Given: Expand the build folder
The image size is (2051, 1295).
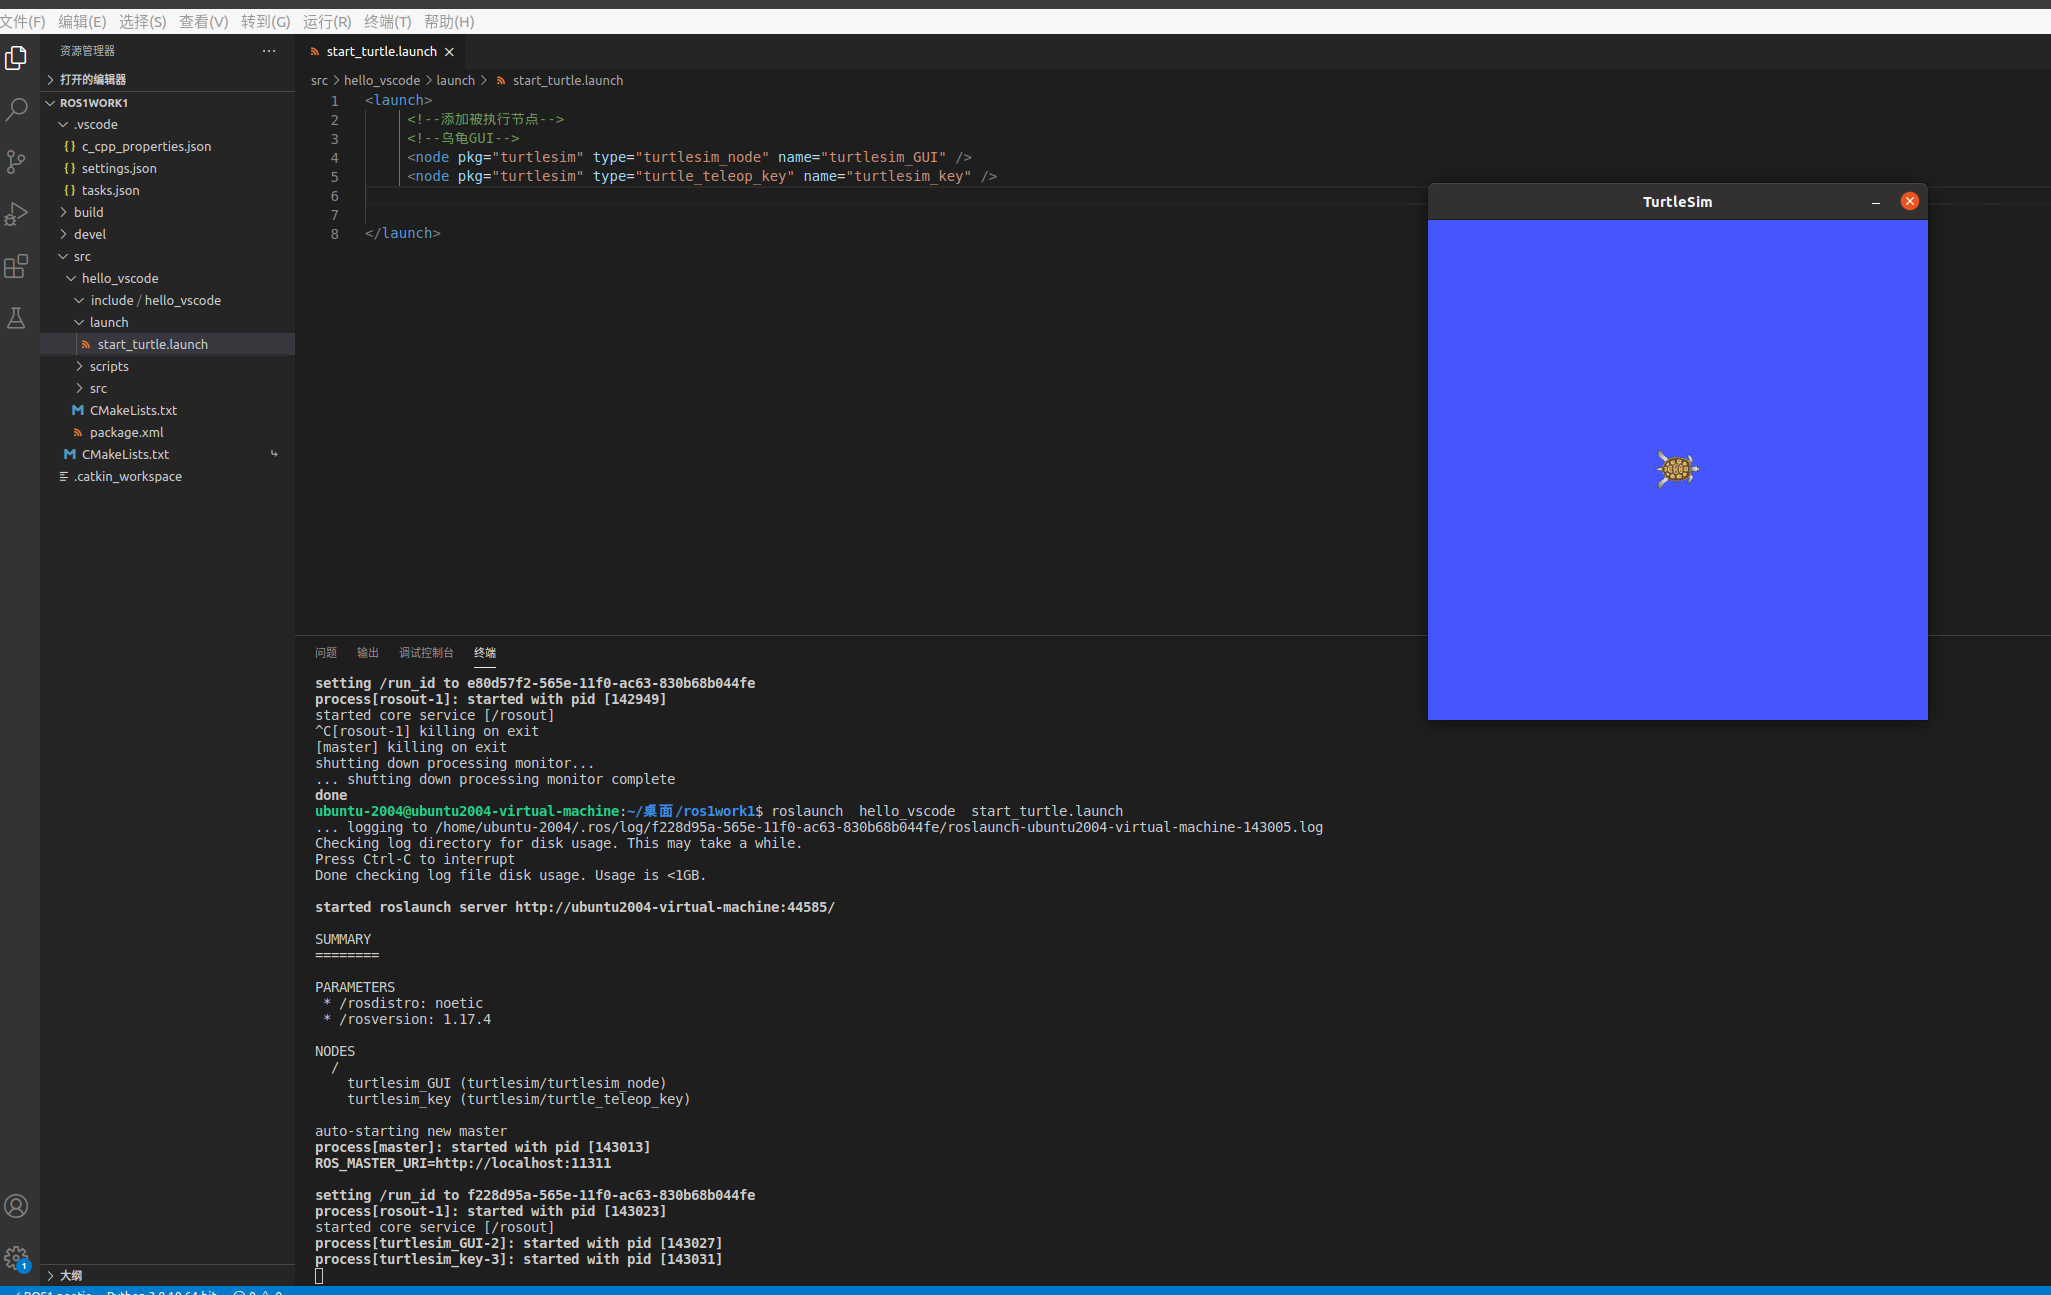Looking at the screenshot, I should pos(88,212).
